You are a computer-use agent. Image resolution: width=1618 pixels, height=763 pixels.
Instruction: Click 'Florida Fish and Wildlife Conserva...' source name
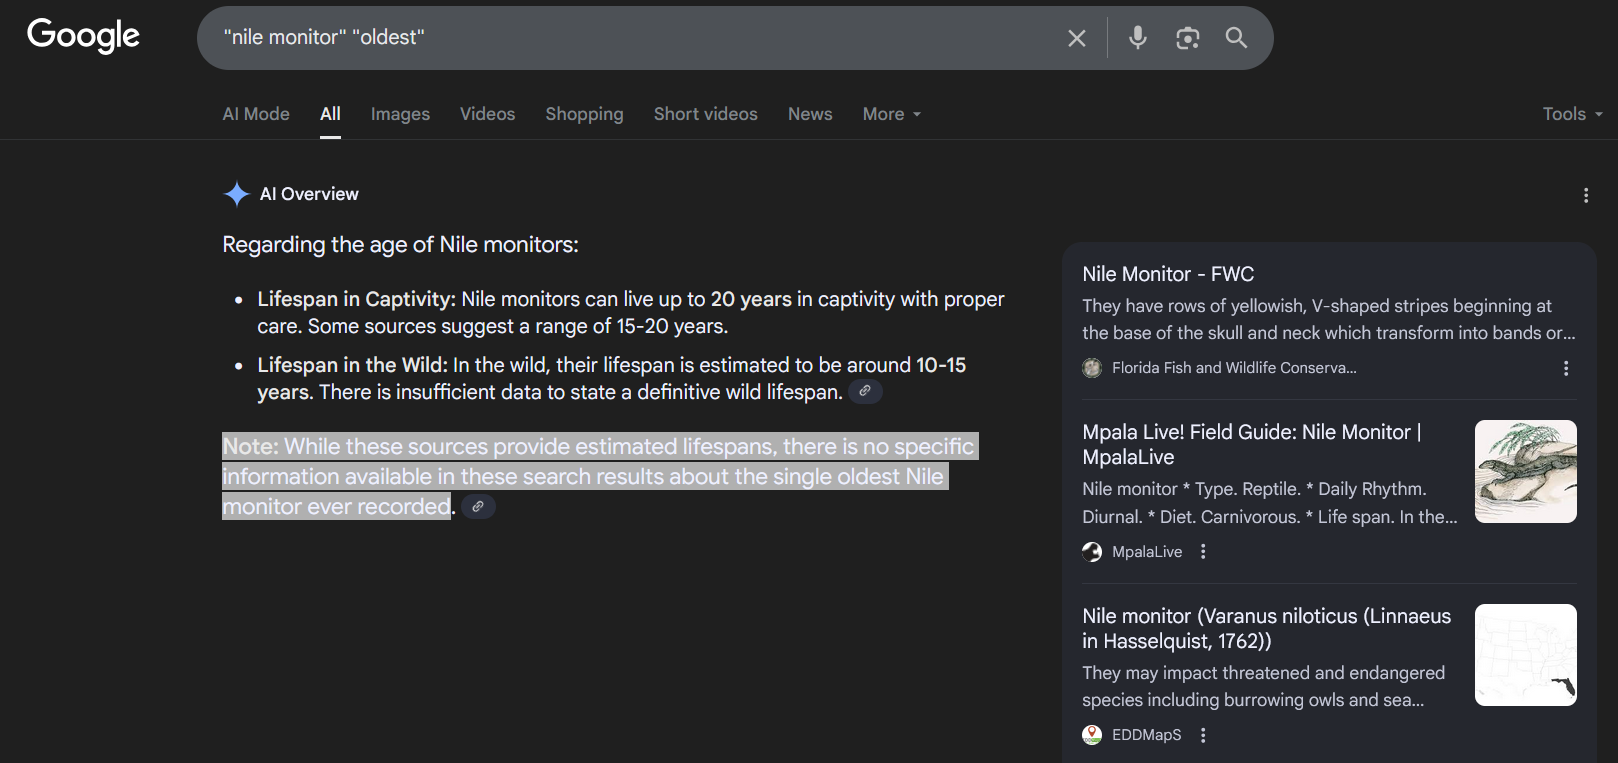1234,368
